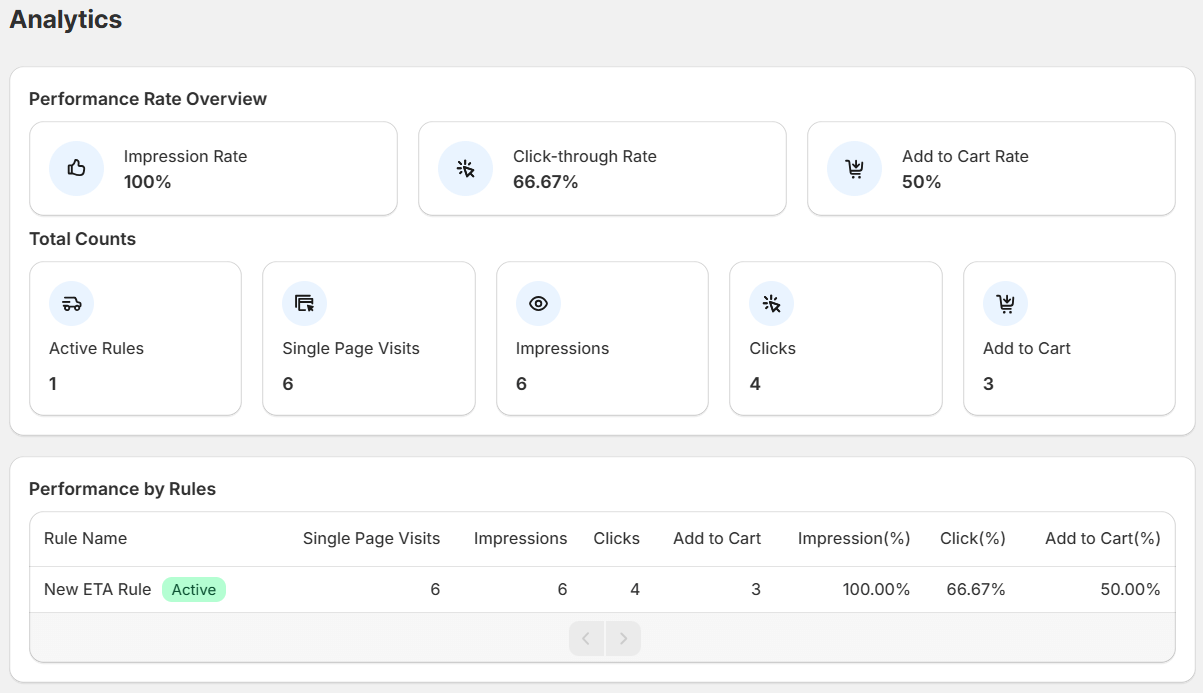Viewport: 1203px width, 693px height.
Task: Sort by the Impressions column header
Action: [x=520, y=538]
